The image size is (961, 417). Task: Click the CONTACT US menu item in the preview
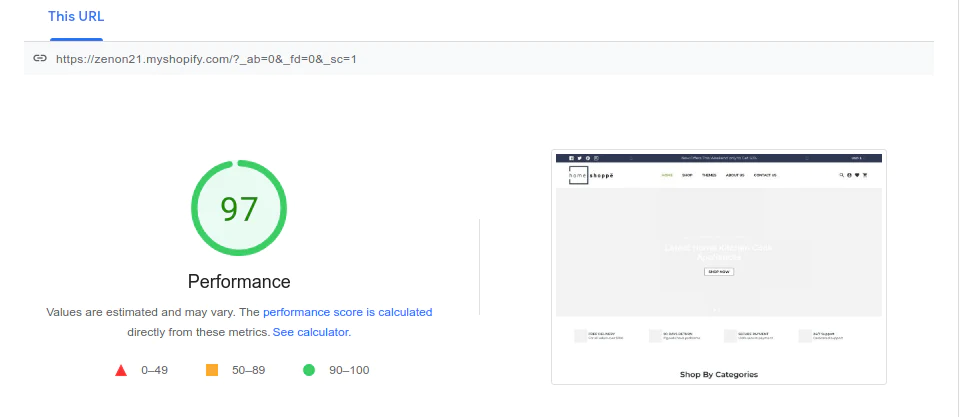tap(765, 175)
